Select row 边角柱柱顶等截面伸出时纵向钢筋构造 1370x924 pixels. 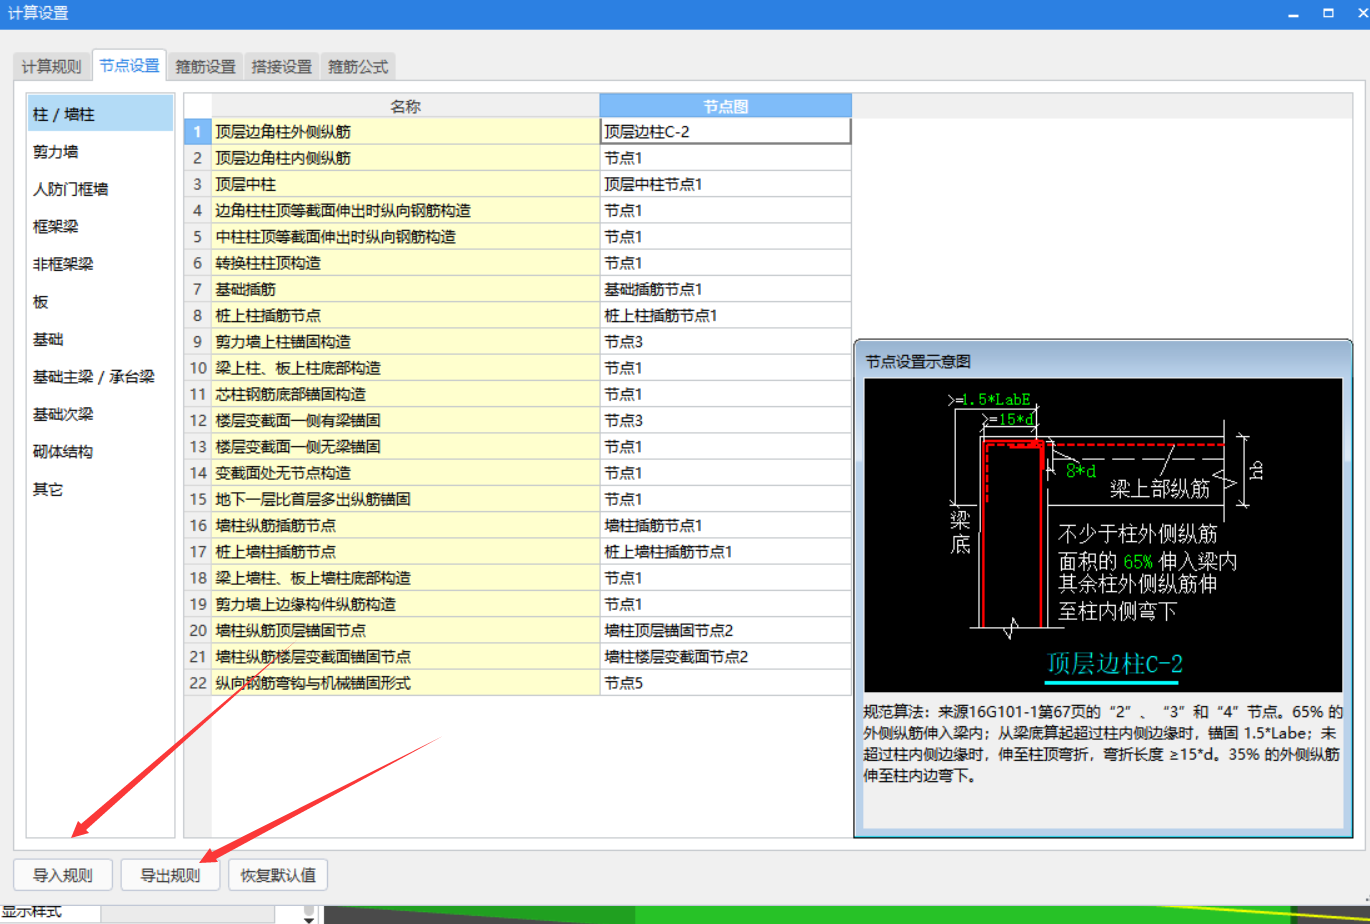click(405, 210)
